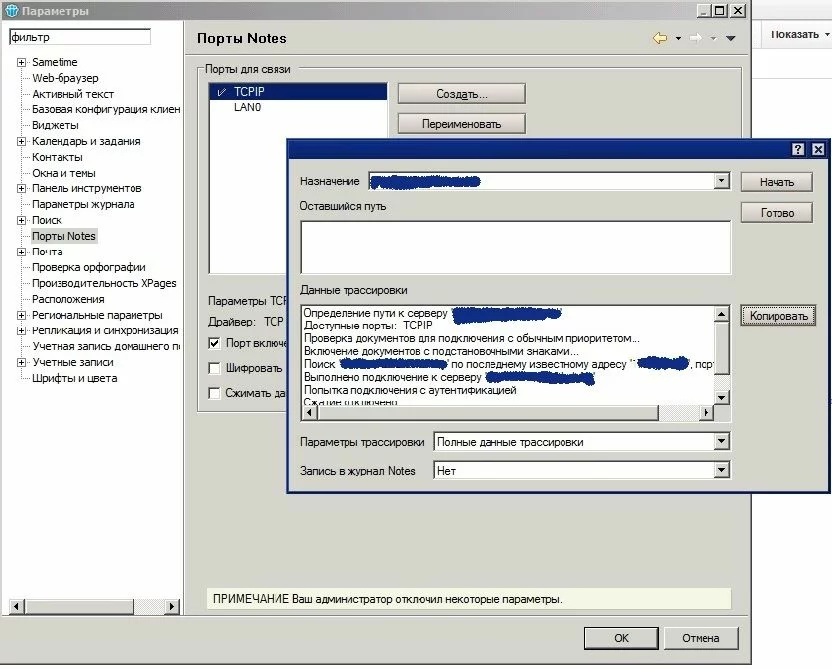Enable the Сжимать данные checkbox

215,391
